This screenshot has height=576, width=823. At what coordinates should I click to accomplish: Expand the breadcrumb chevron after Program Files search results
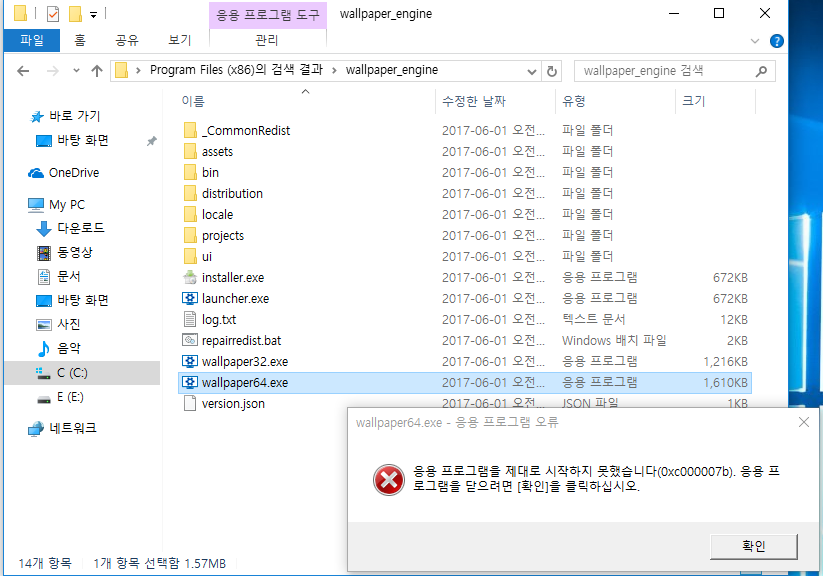pyautogui.click(x=334, y=70)
